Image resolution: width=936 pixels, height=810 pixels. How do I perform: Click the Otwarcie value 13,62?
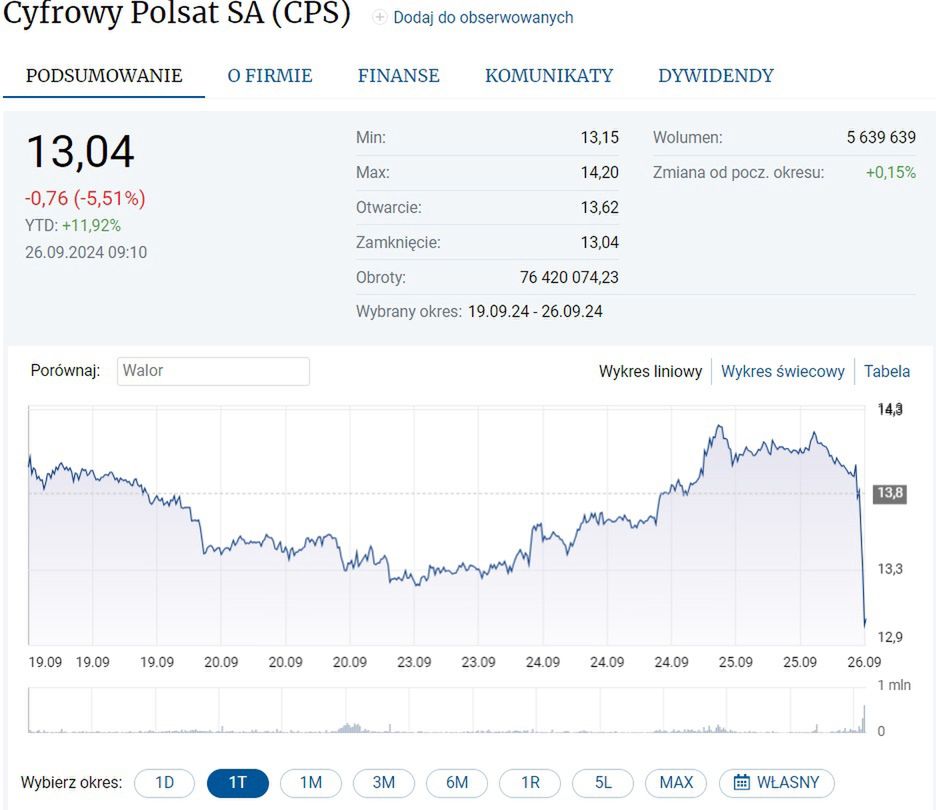click(x=600, y=208)
